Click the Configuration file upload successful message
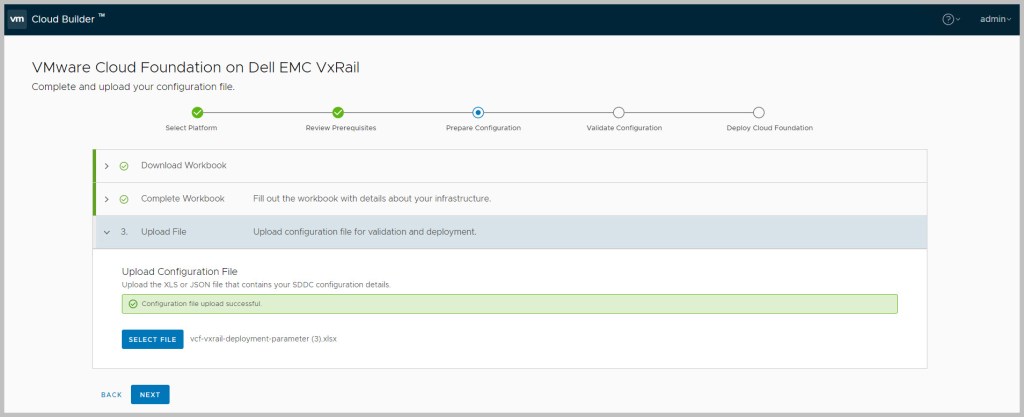Viewport: 1024px width, 417px height. 202,304
